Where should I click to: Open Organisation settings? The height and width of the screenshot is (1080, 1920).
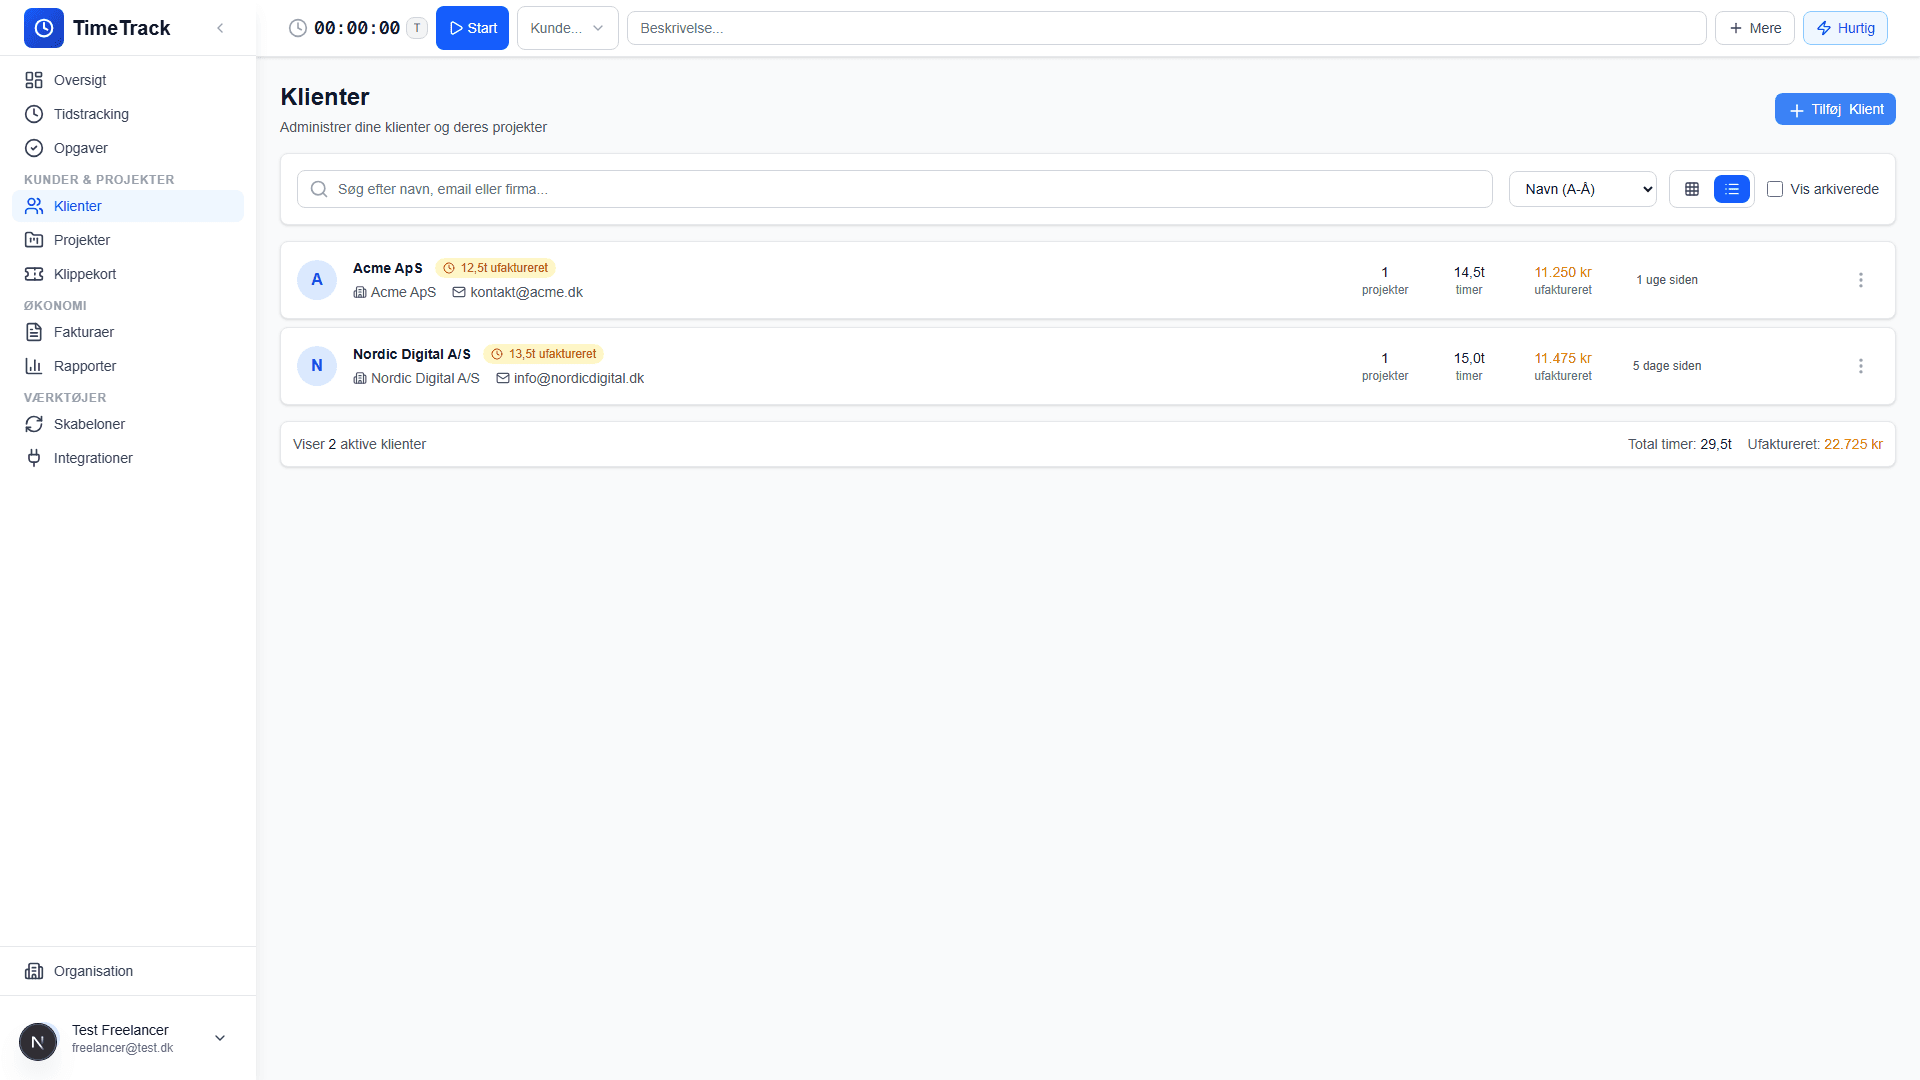tap(128, 971)
